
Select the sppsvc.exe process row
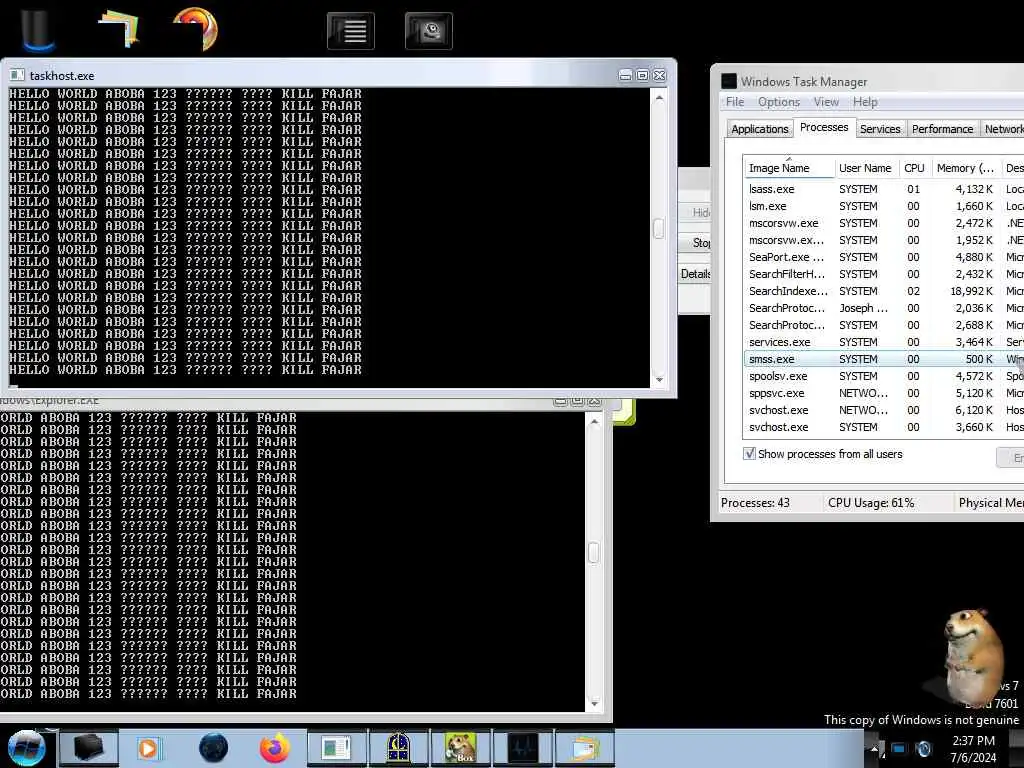[884, 393]
